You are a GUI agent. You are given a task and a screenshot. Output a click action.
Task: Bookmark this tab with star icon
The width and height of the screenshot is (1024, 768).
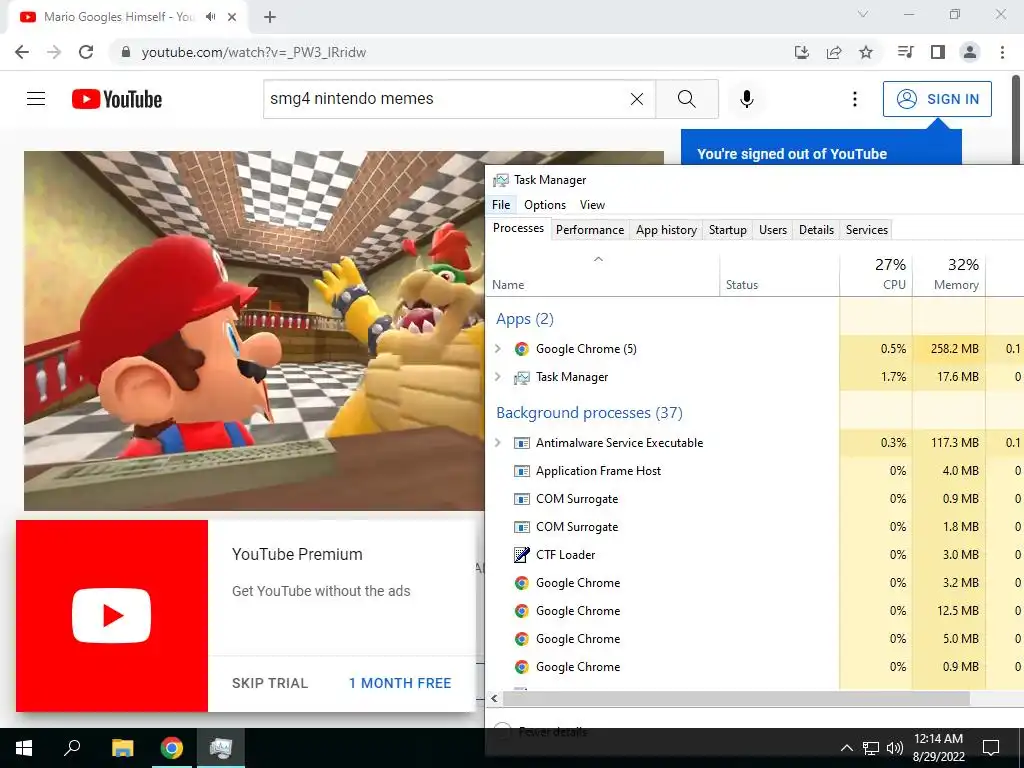click(x=866, y=52)
